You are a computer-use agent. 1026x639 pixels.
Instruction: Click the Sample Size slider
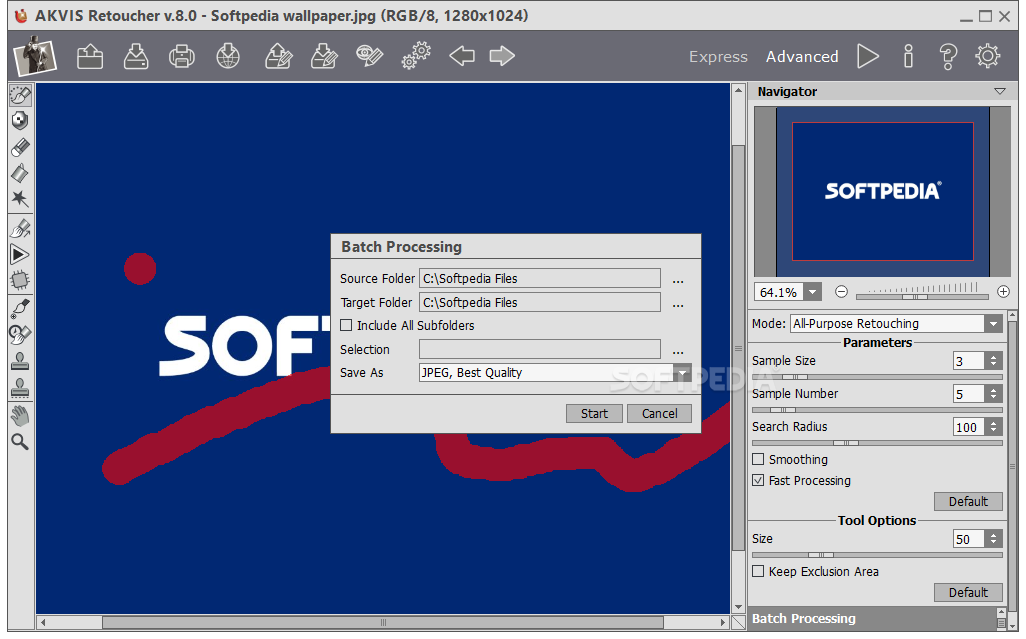tap(877, 377)
